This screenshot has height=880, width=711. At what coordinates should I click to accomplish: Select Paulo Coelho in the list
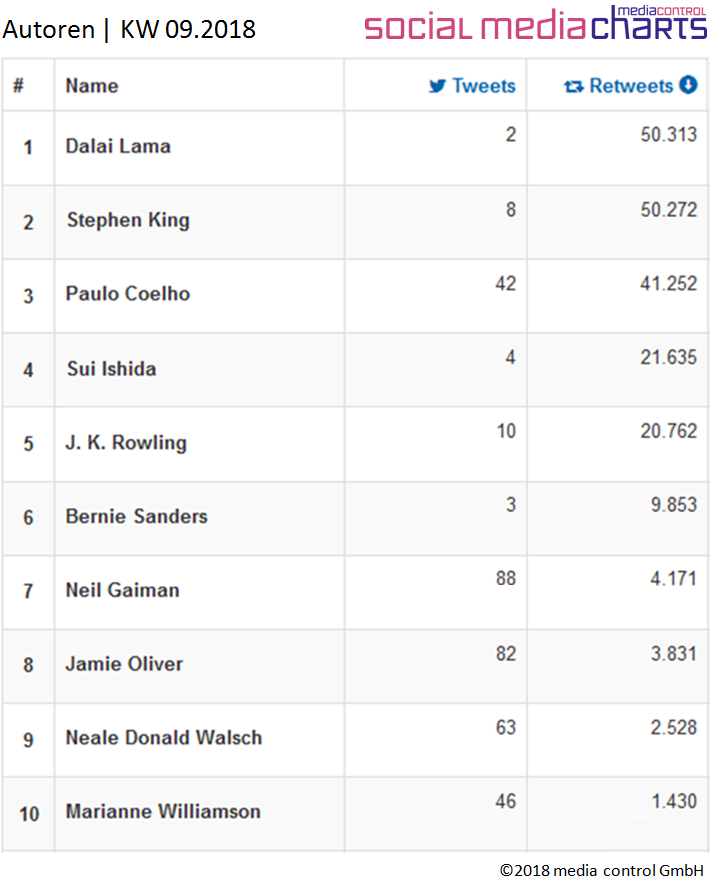(128, 294)
